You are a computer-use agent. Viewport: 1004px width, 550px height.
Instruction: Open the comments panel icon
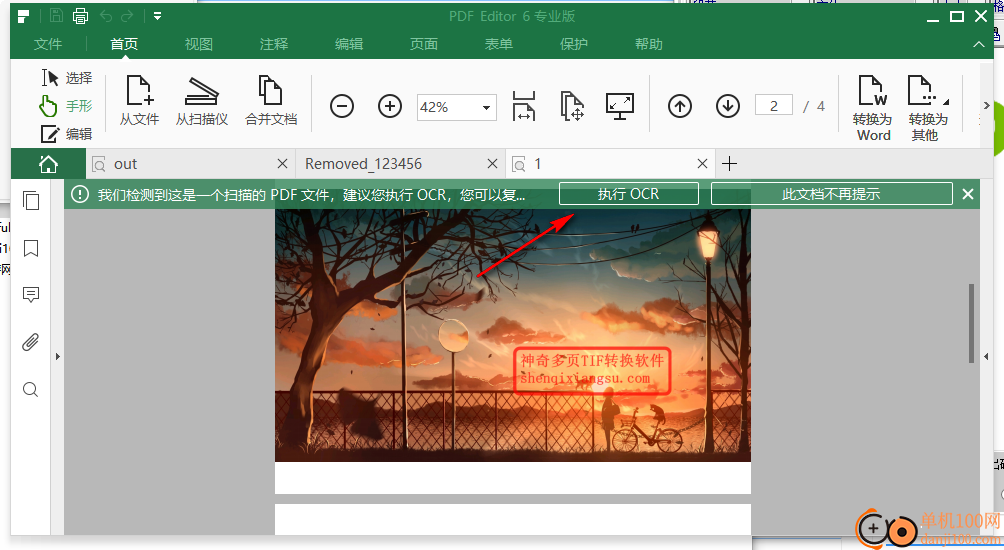pos(31,295)
